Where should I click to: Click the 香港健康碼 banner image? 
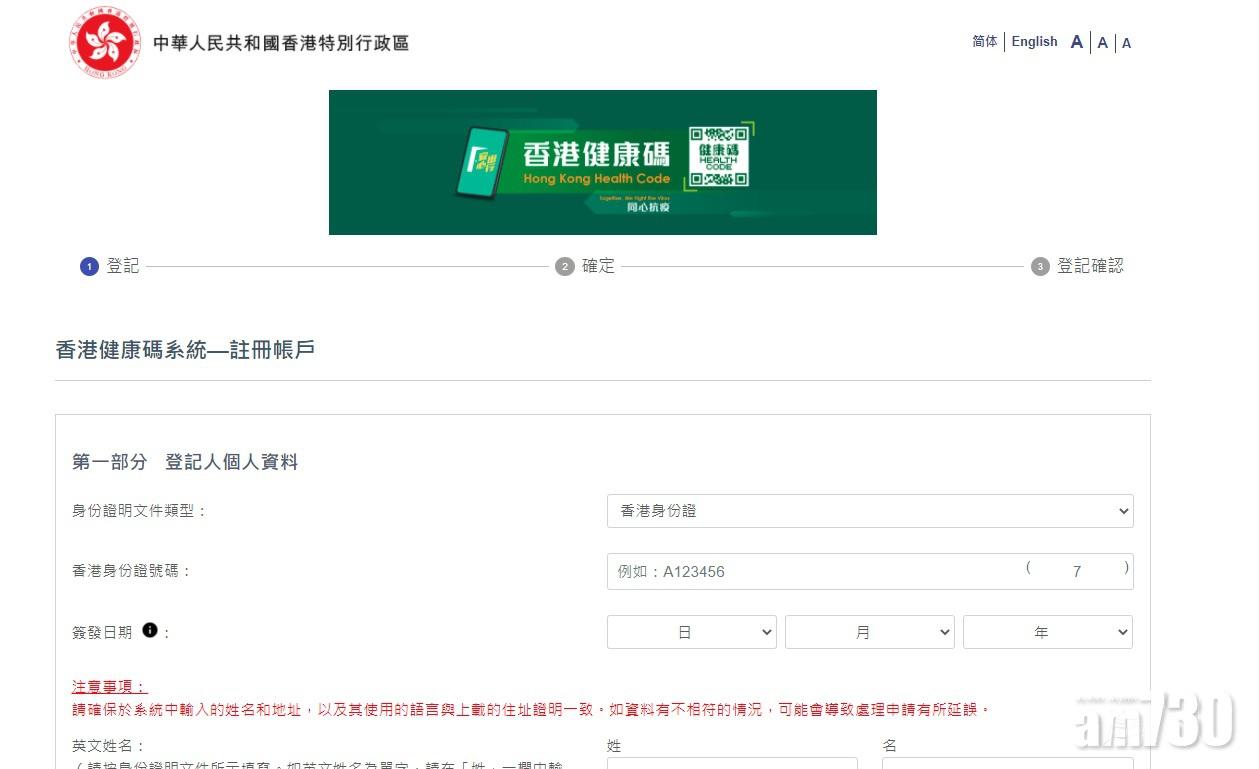[602, 162]
